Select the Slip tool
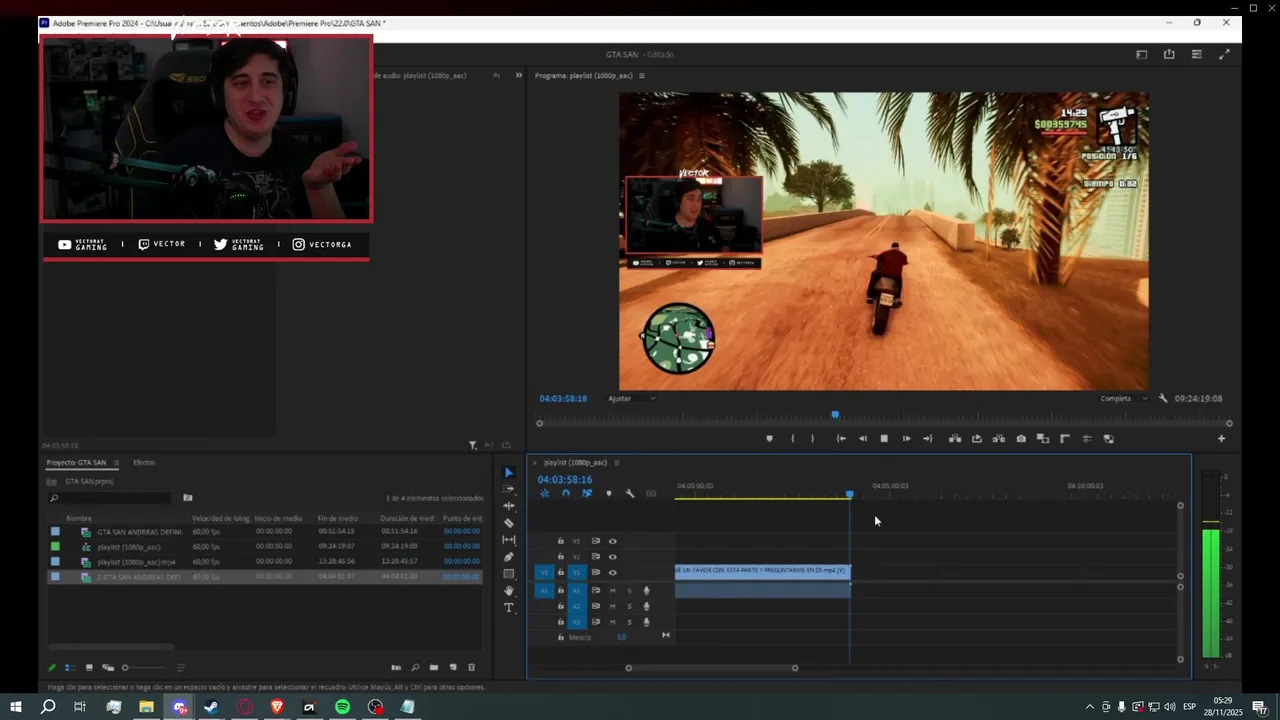 coord(509,540)
